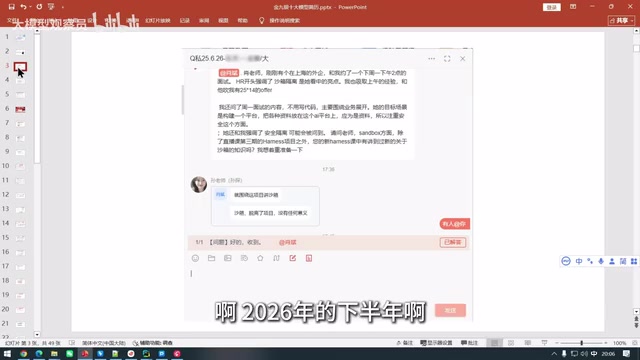Click the zoom out minus button
The width and height of the screenshot is (640, 360).
point(556,343)
